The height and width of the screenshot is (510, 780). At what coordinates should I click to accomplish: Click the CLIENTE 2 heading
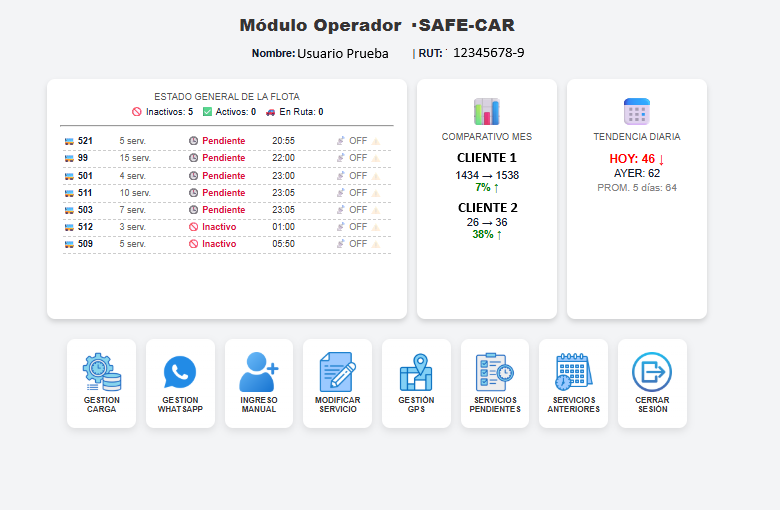[488, 207]
